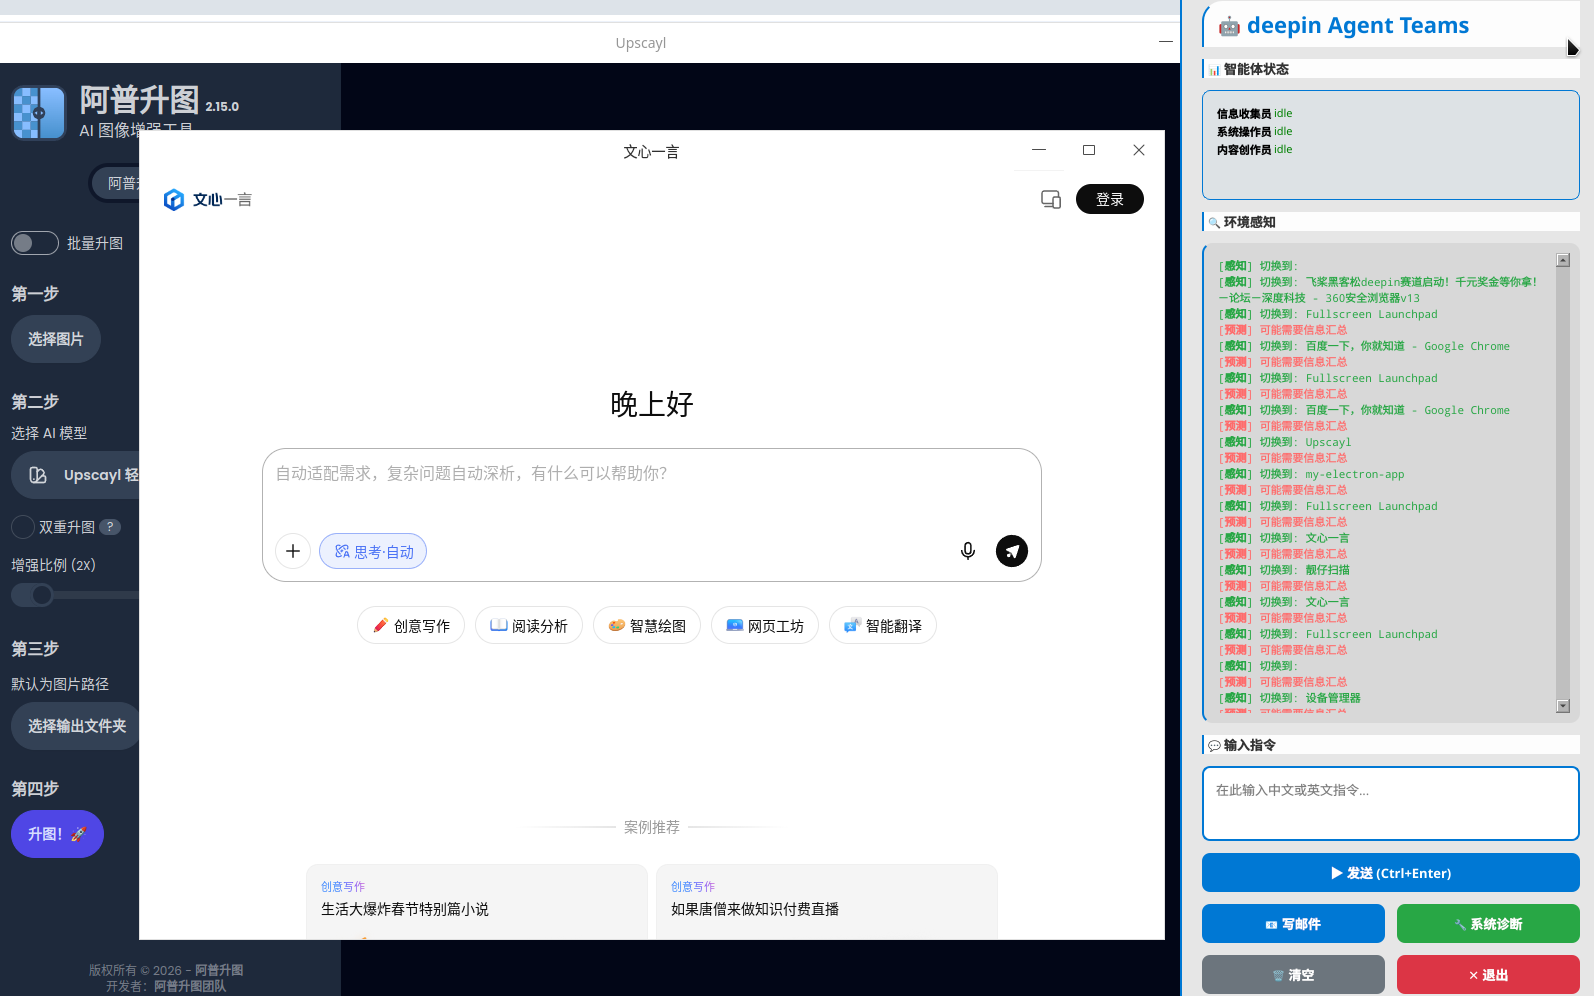The width and height of the screenshot is (1594, 996).
Task: Click the 环境感知 log scroll up arrow
Action: [x=1563, y=260]
